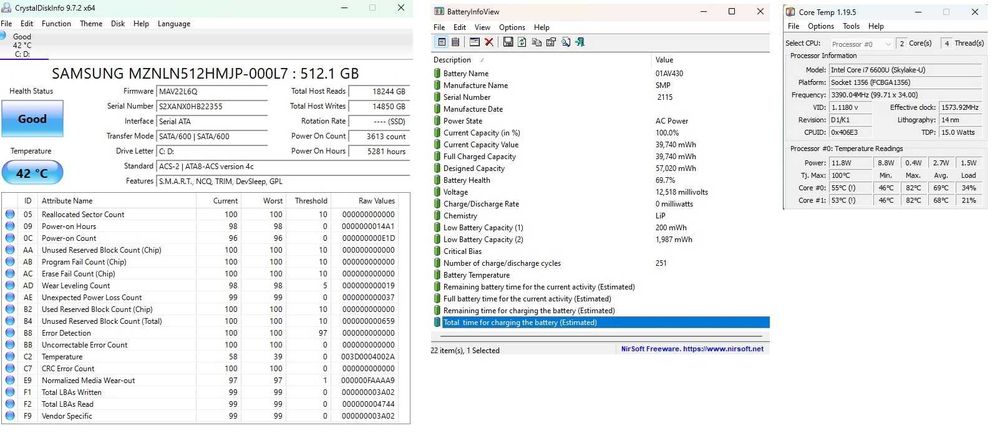Viewport: 1000px width, 433px height.
Task: Select Full Charged Capacity row
Action: [600, 156]
